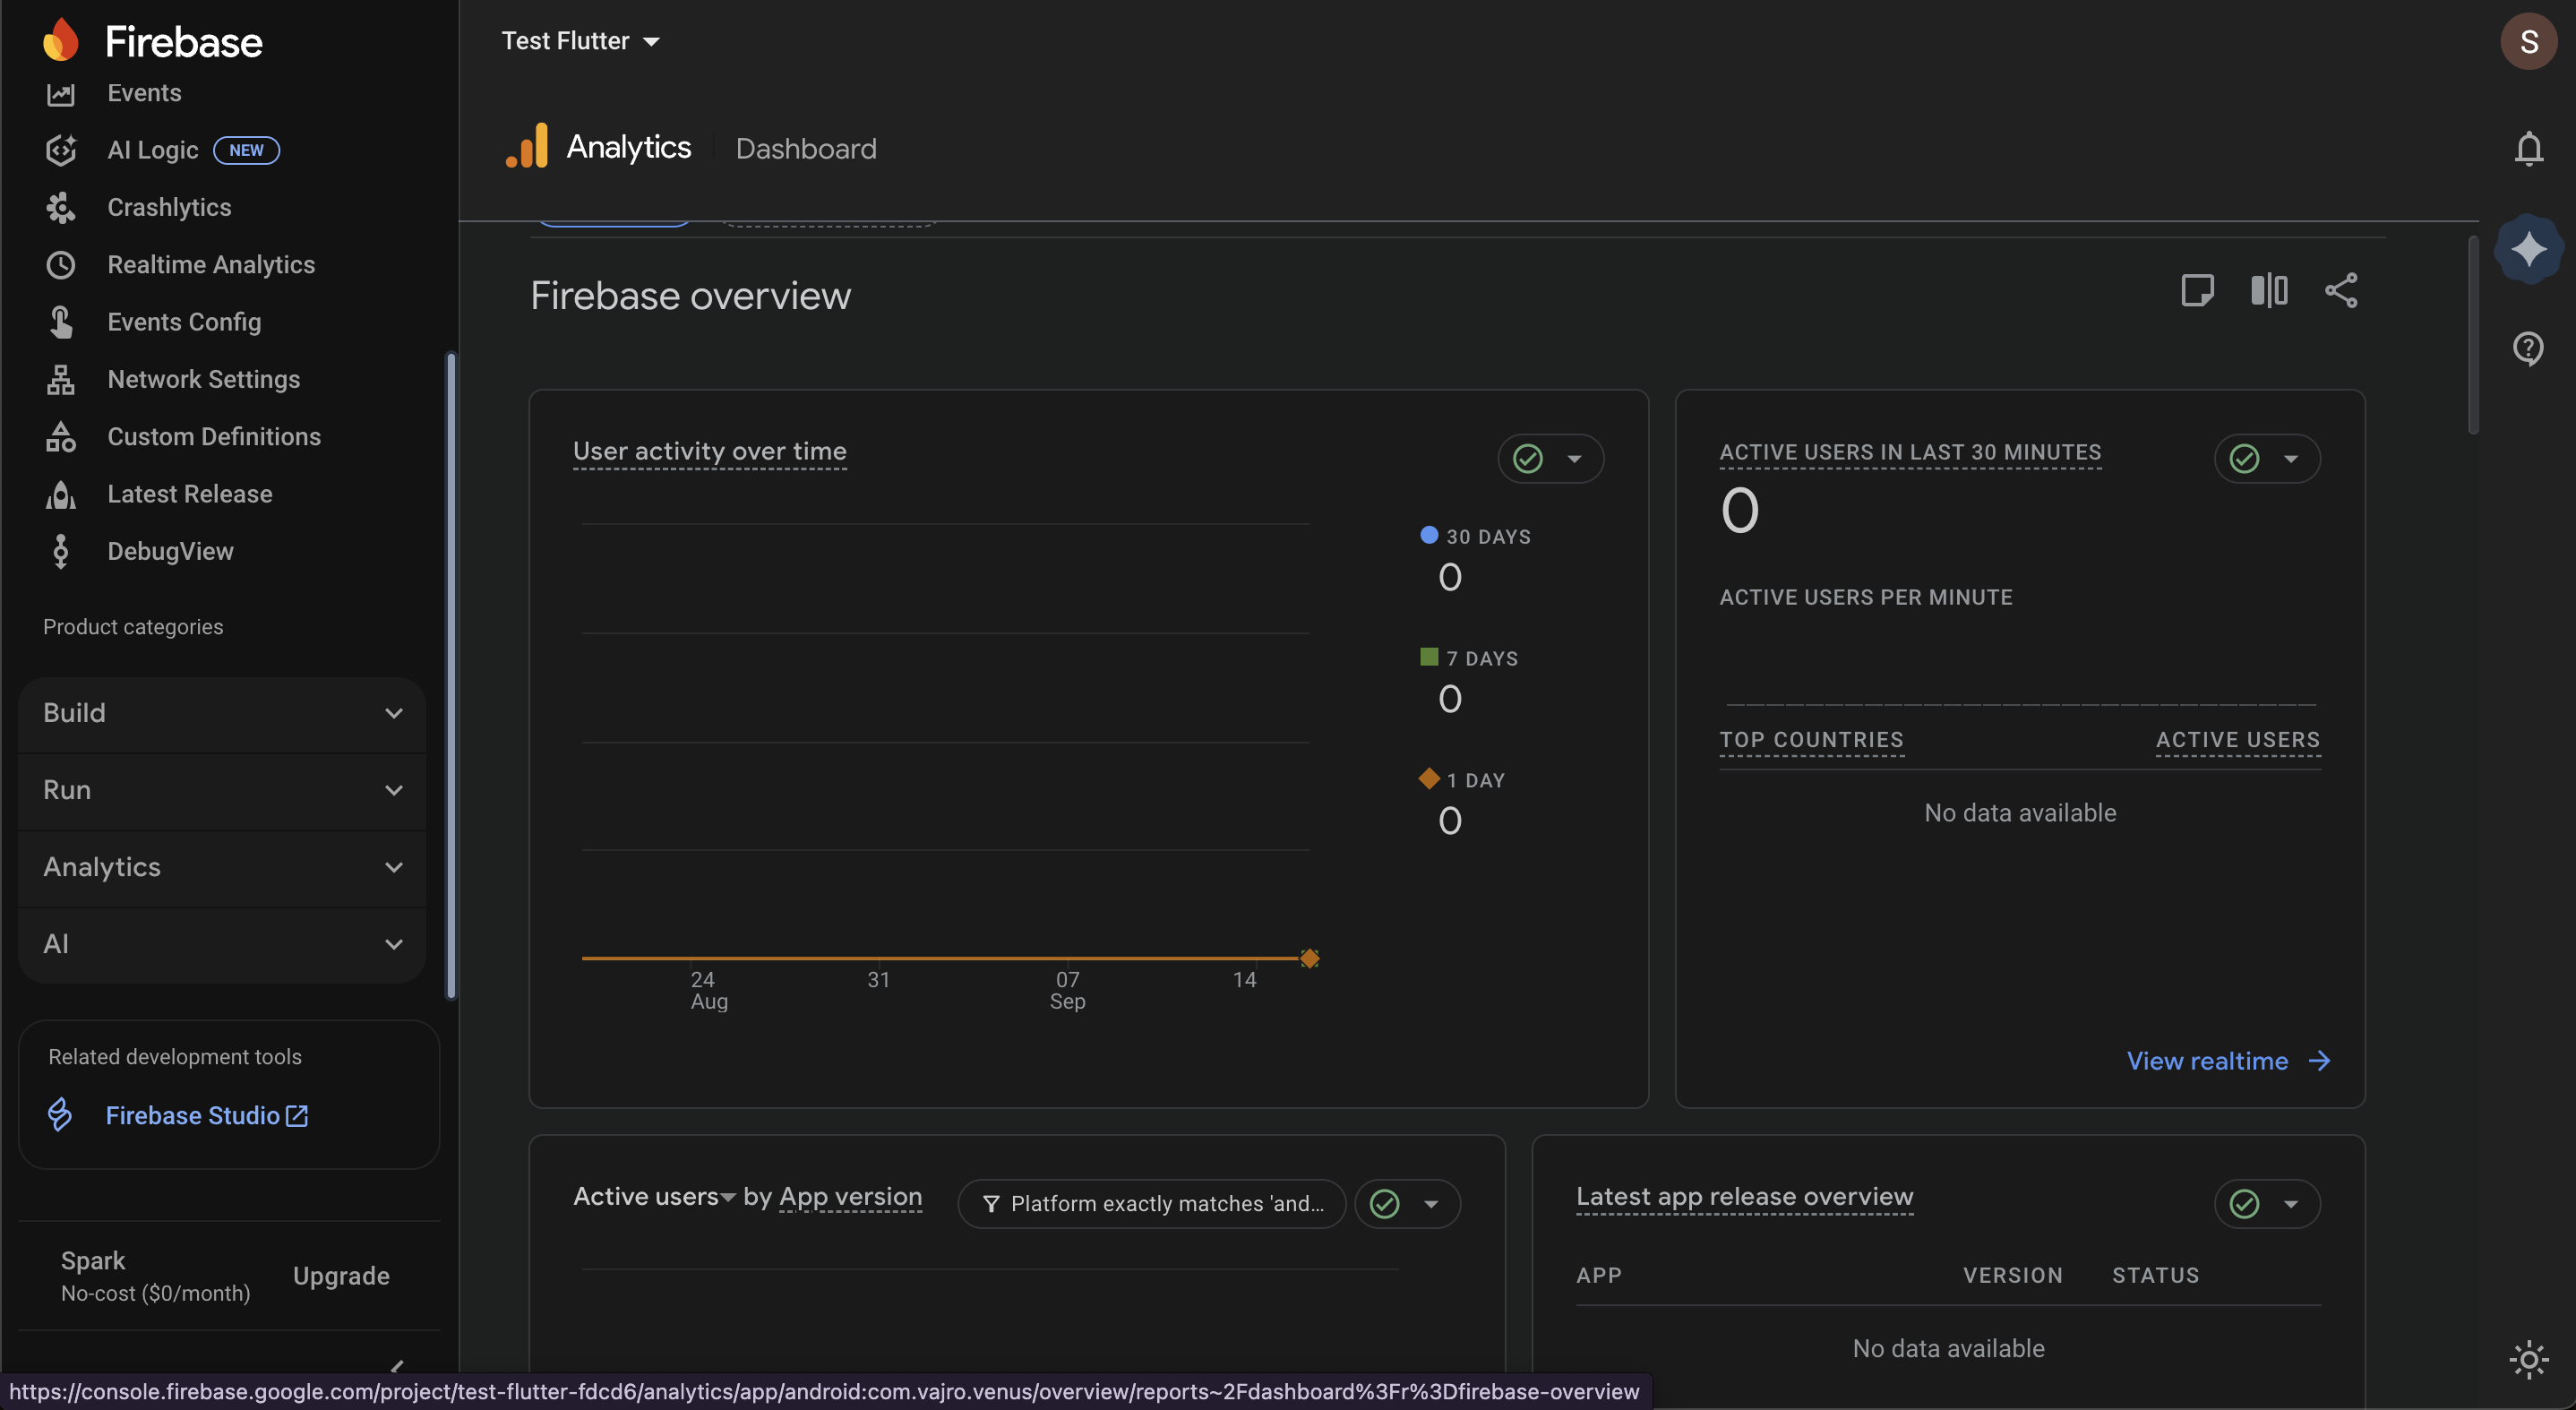Open the user account avatar S
The width and height of the screenshot is (2576, 1410).
pyautogui.click(x=2528, y=41)
